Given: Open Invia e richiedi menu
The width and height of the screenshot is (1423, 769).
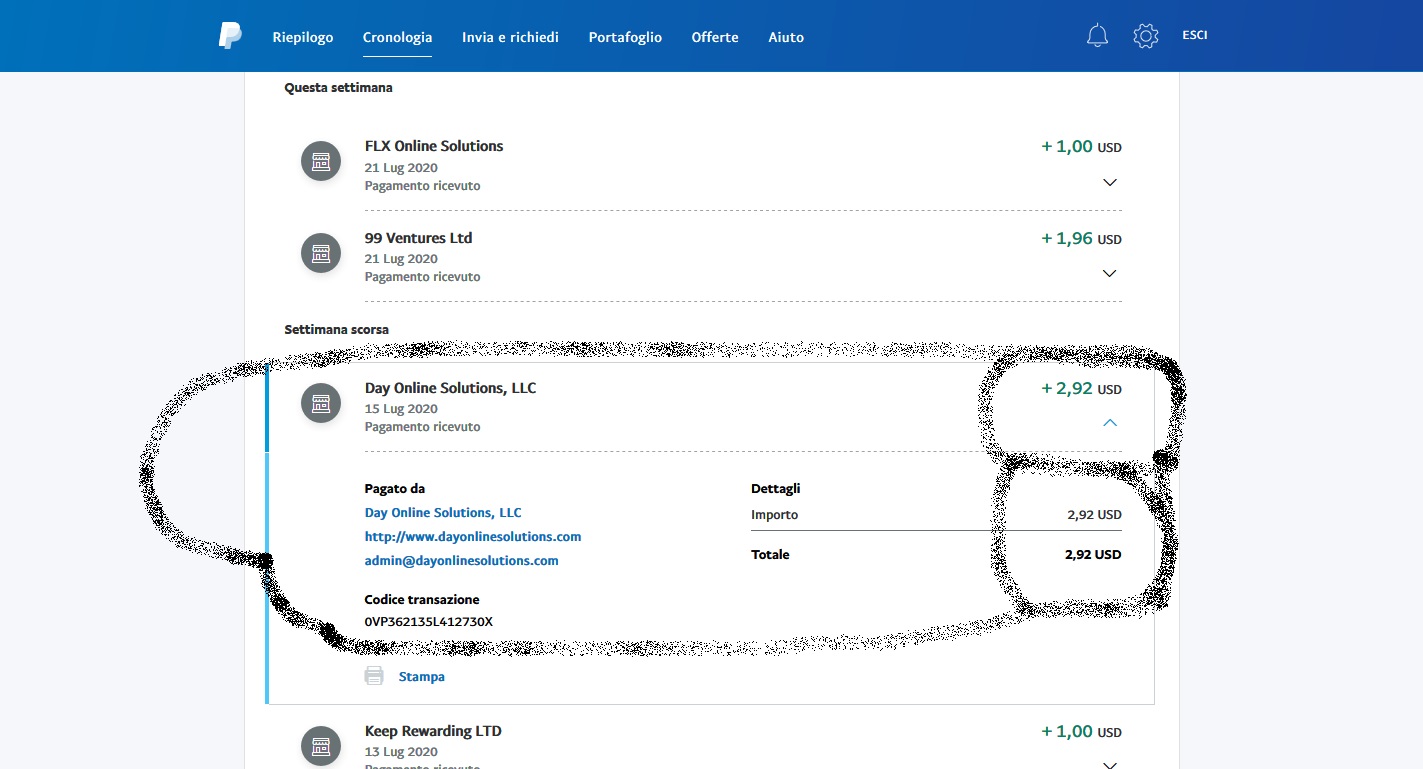Looking at the screenshot, I should coord(510,37).
